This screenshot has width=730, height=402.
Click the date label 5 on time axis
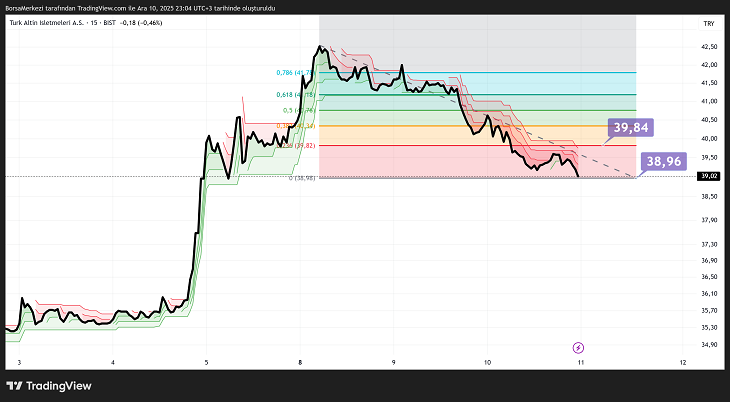tap(206, 362)
